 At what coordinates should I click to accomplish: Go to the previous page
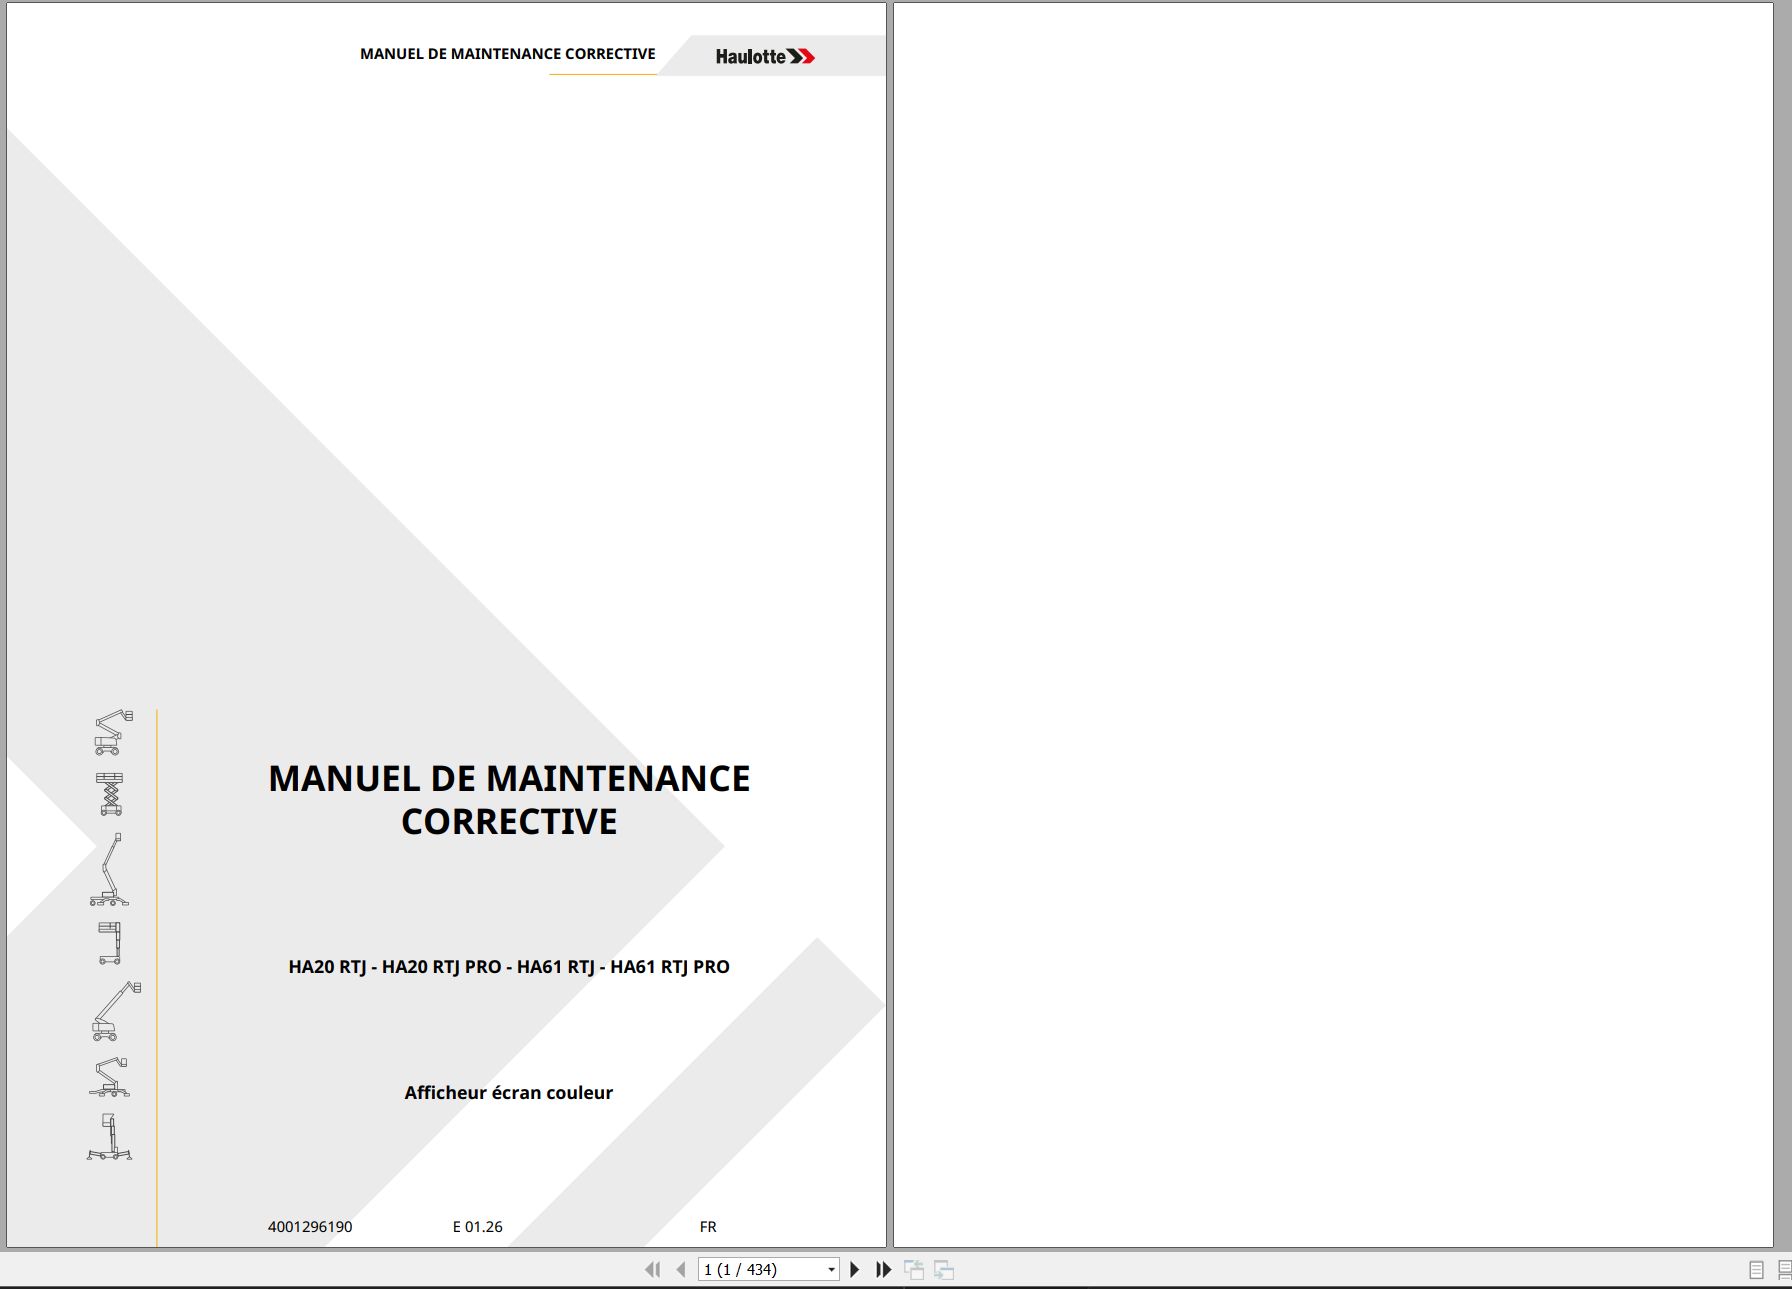[681, 1269]
